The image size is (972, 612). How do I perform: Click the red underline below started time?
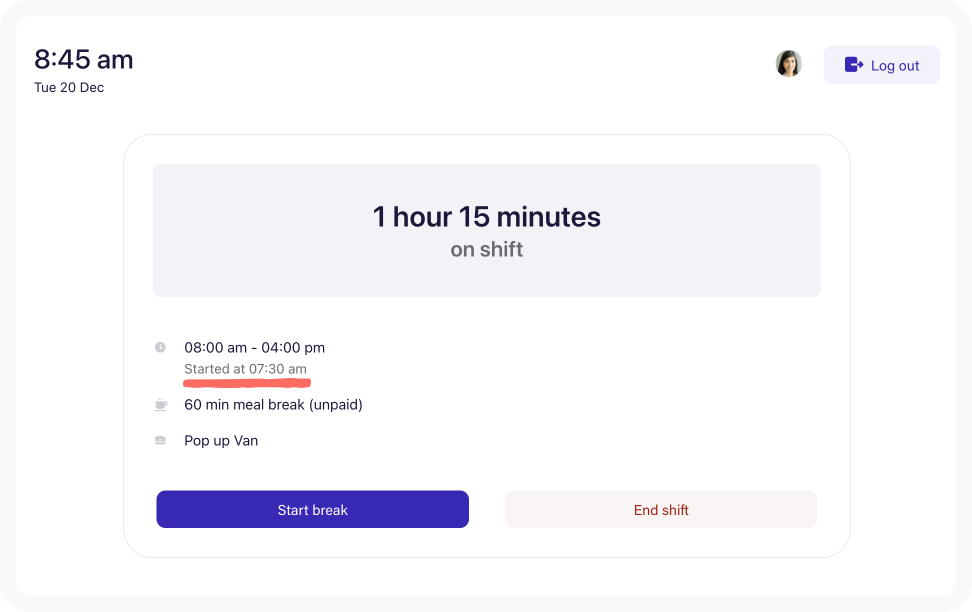click(x=247, y=383)
